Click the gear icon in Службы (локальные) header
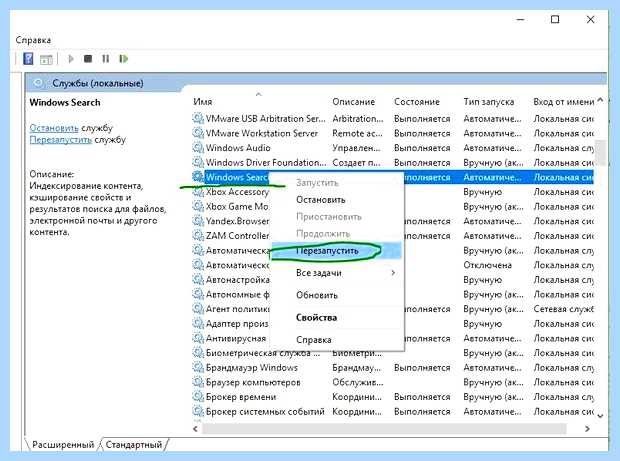620x461 pixels. click(x=39, y=83)
